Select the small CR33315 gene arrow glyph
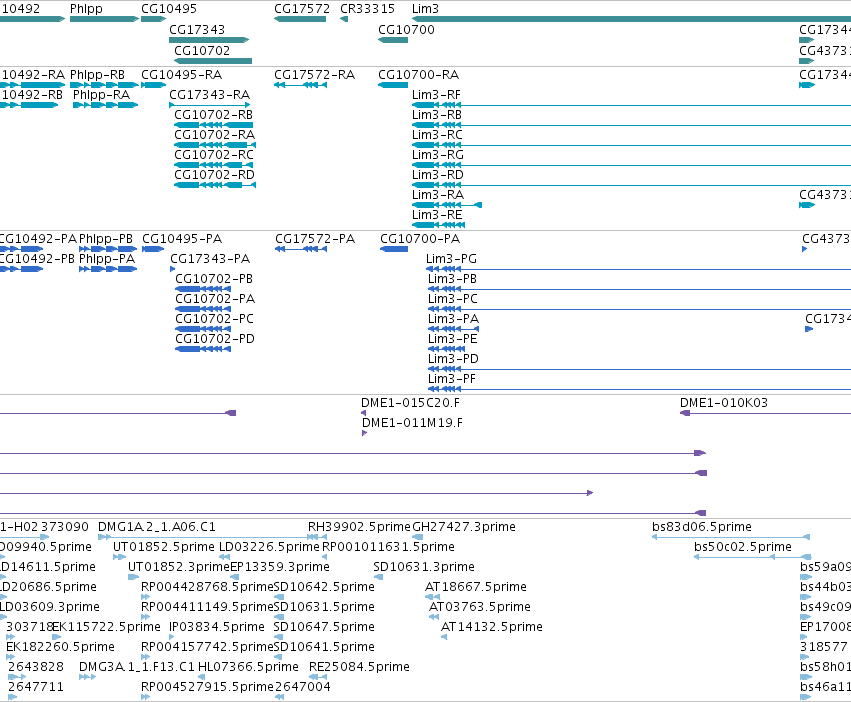The width and height of the screenshot is (851, 702). (x=344, y=20)
